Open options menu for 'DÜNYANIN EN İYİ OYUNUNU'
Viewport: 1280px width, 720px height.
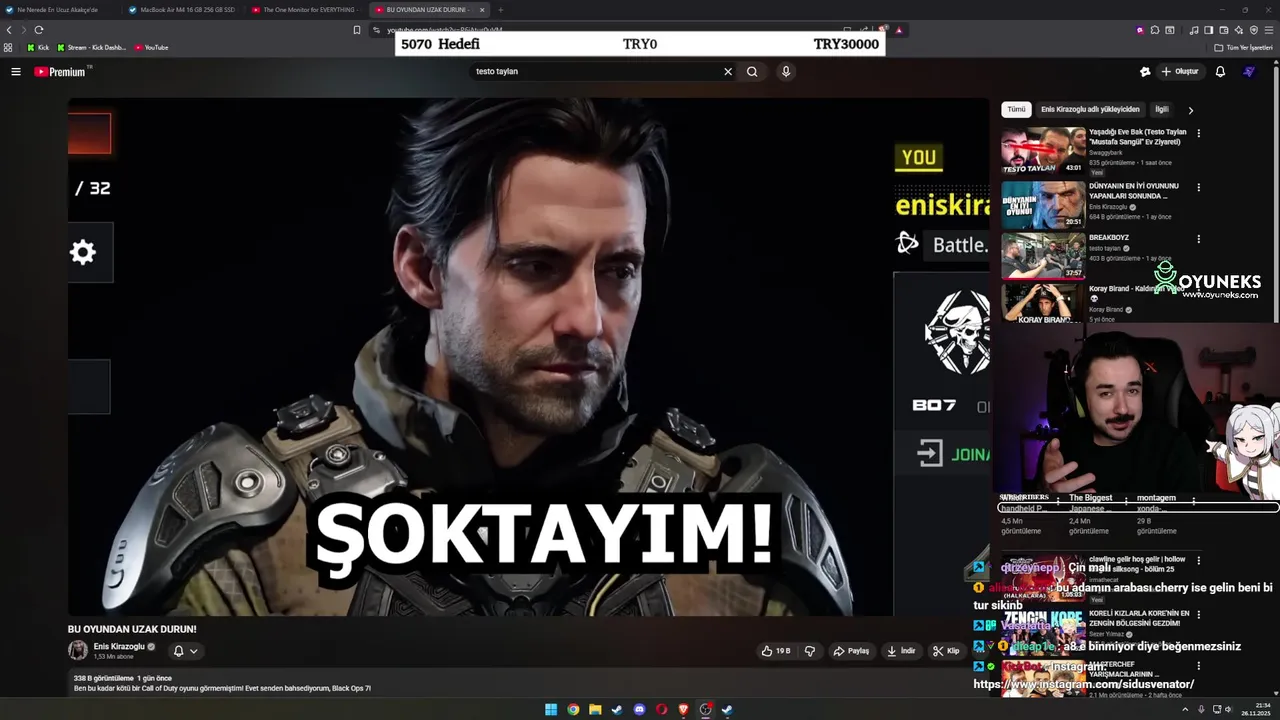pos(1198,187)
